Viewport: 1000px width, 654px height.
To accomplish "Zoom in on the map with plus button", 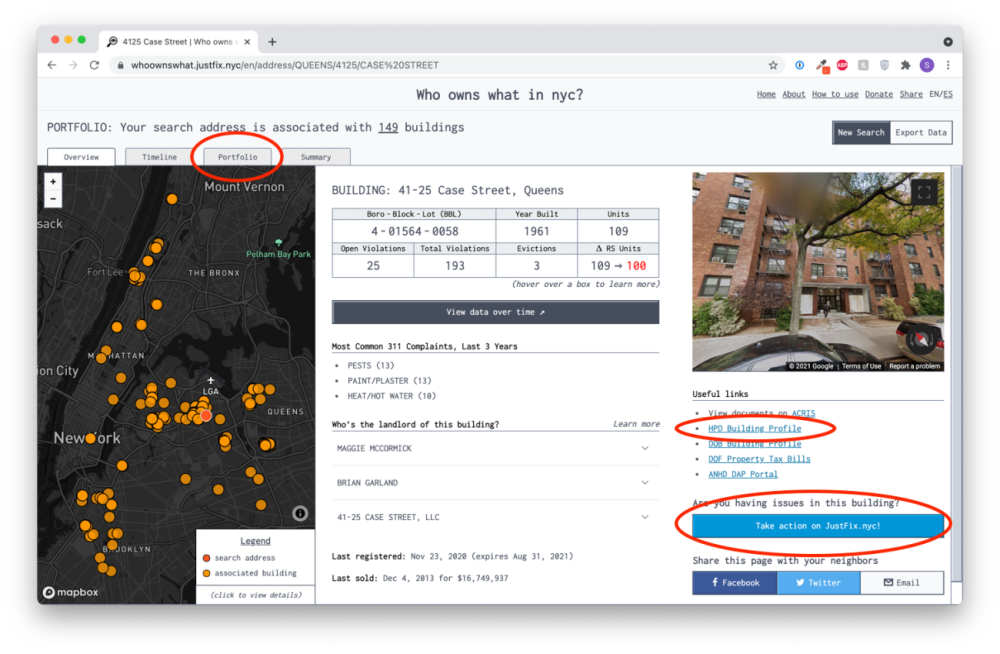I will tap(53, 182).
